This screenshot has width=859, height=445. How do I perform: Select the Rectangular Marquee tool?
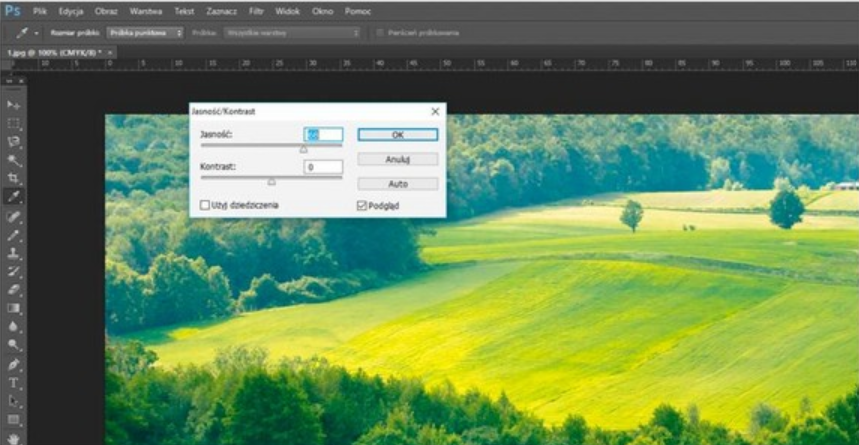click(14, 123)
